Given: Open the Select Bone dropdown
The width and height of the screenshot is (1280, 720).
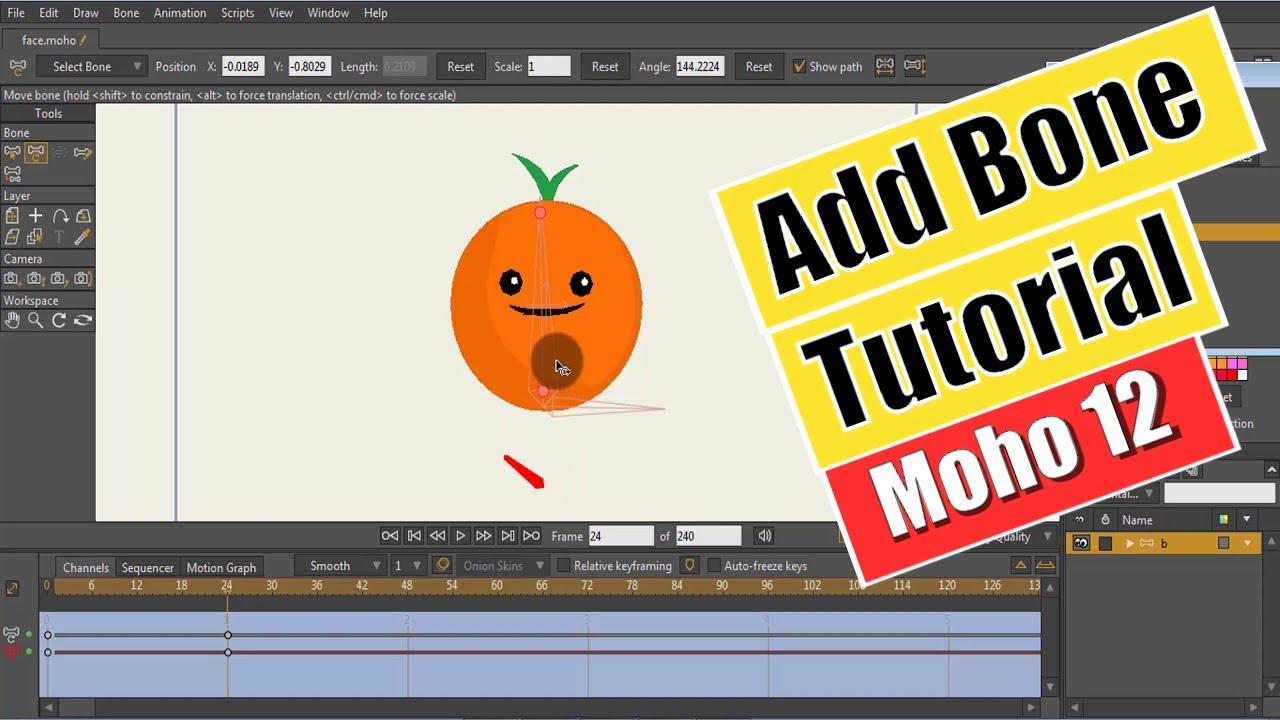Looking at the screenshot, I should pyautogui.click(x=91, y=66).
